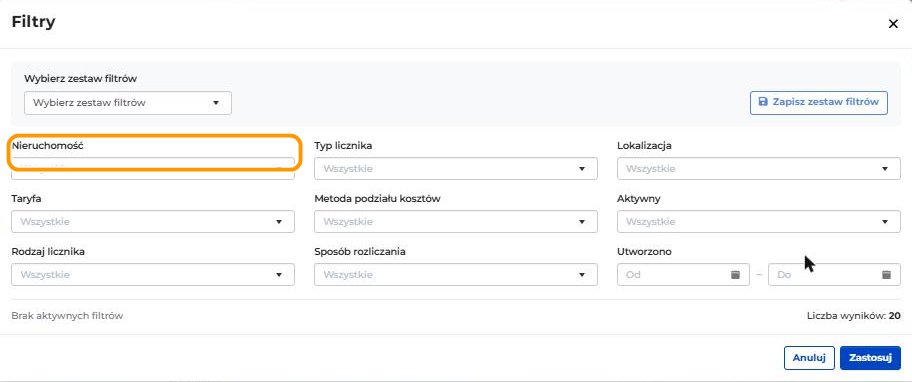
Task: Expand the Lokalizacja dropdown
Action: pos(758,169)
